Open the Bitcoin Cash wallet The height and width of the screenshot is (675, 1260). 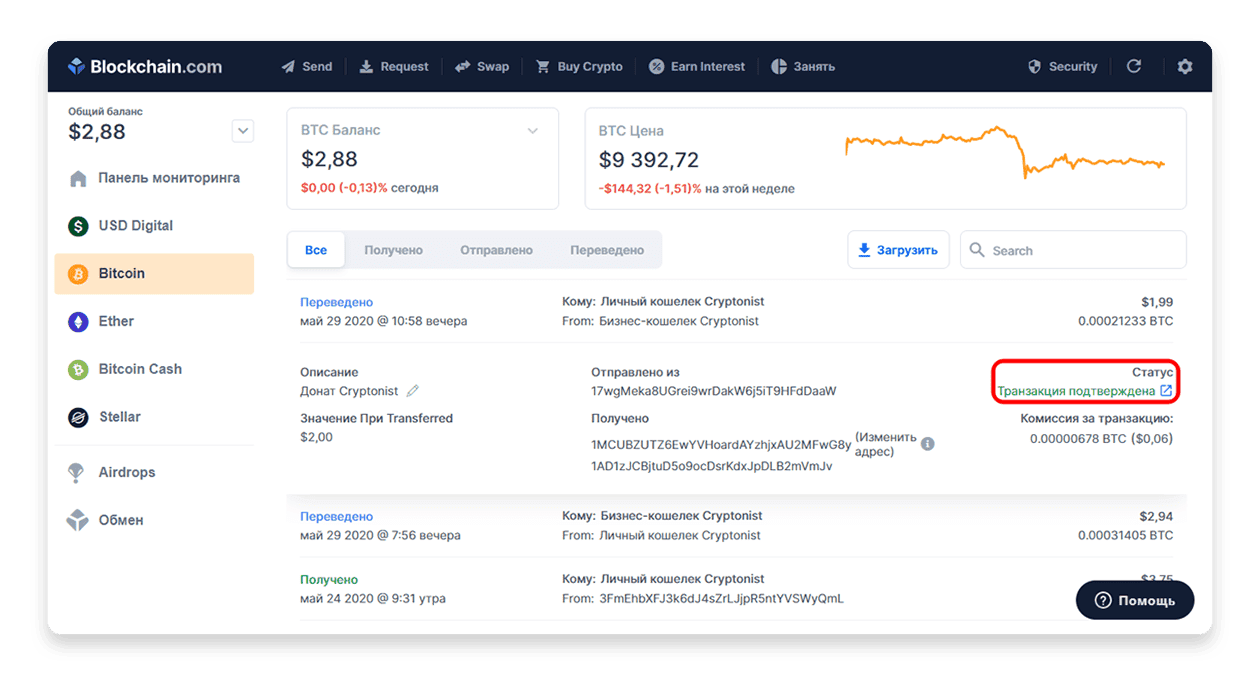(154, 370)
